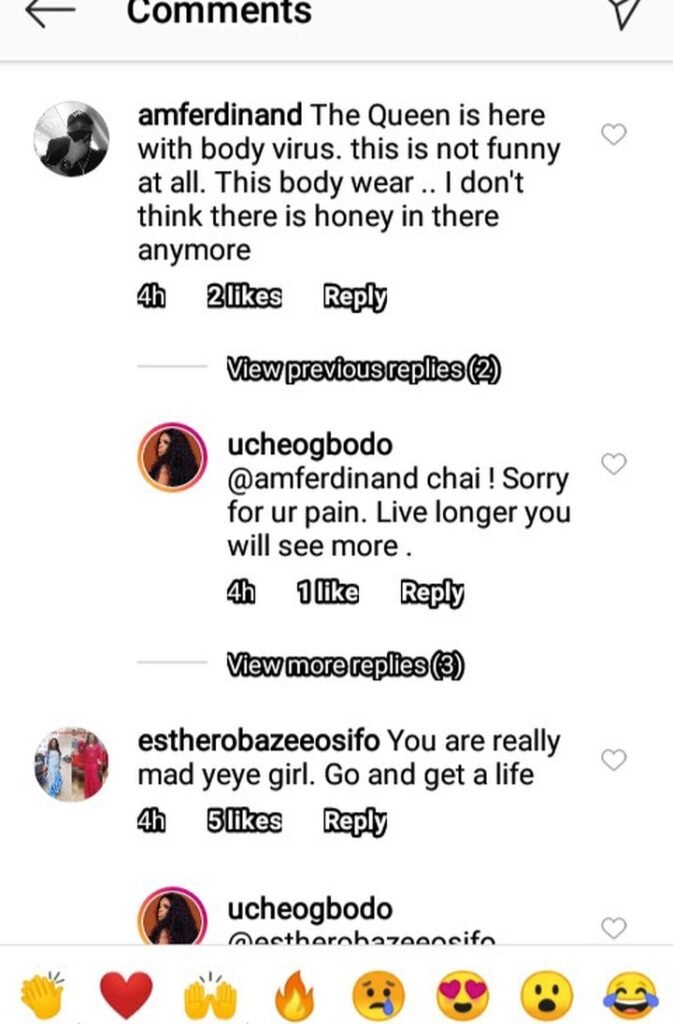Add the crying sad face emoji
Viewport: 673px width, 1024px height.
[379, 996]
